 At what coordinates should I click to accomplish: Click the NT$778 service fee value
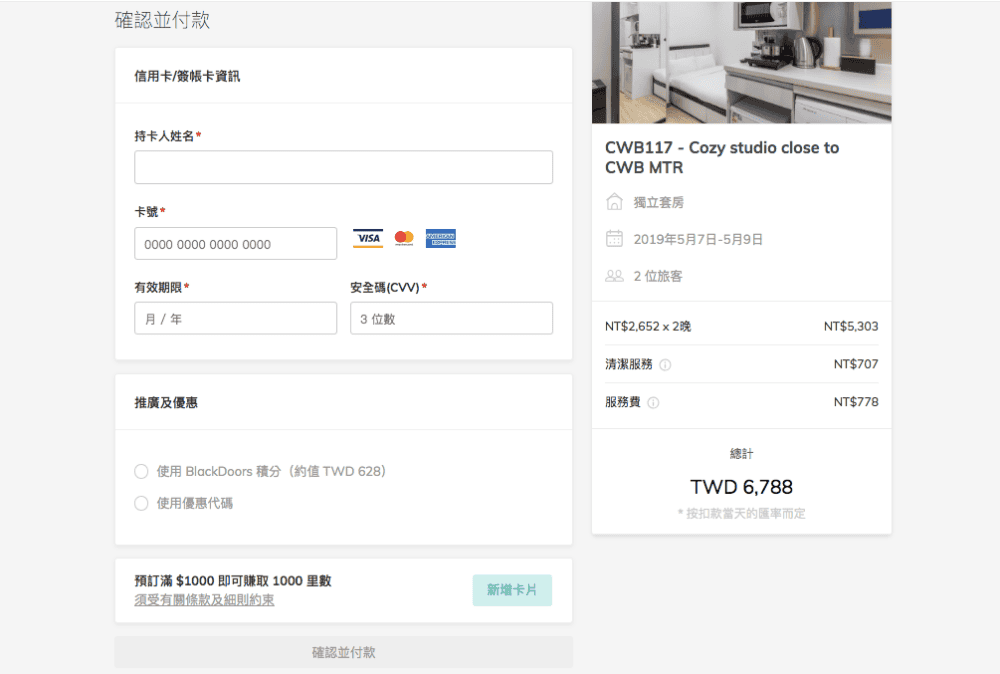pos(856,402)
